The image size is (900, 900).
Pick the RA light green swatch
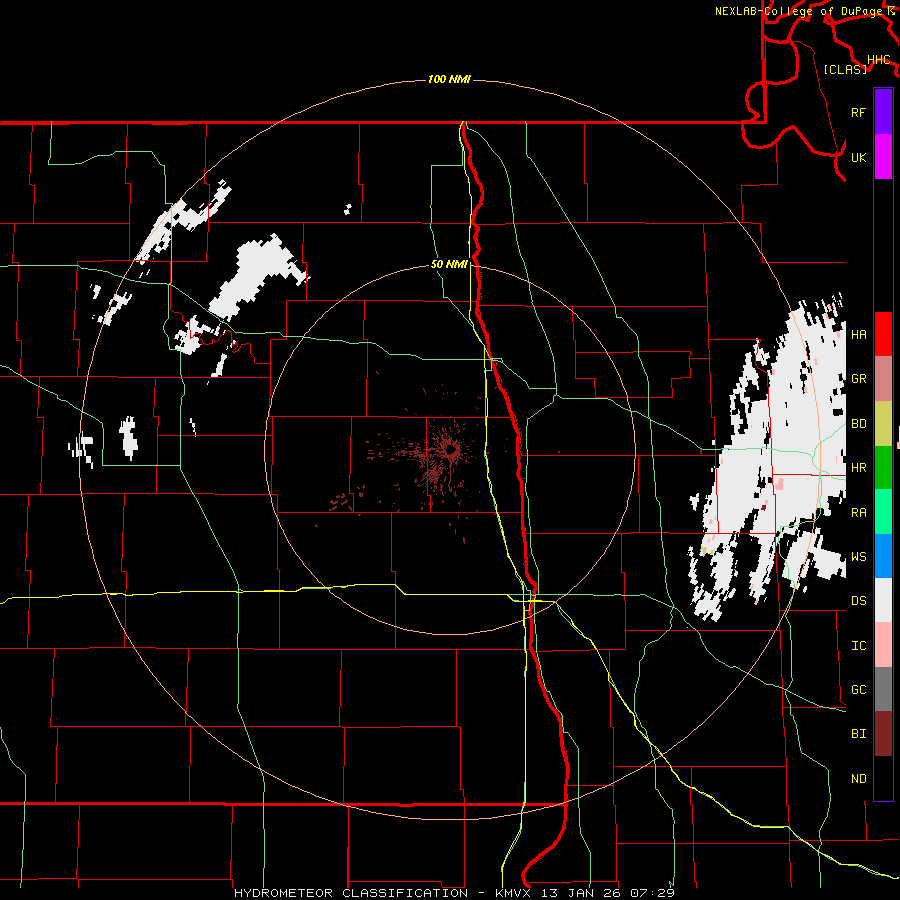[x=883, y=512]
